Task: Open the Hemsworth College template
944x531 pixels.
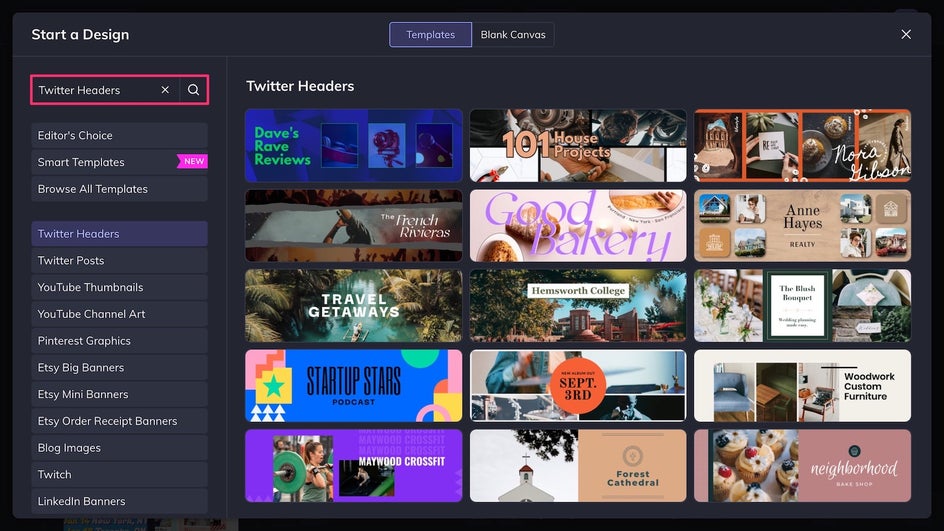Action: (578, 306)
